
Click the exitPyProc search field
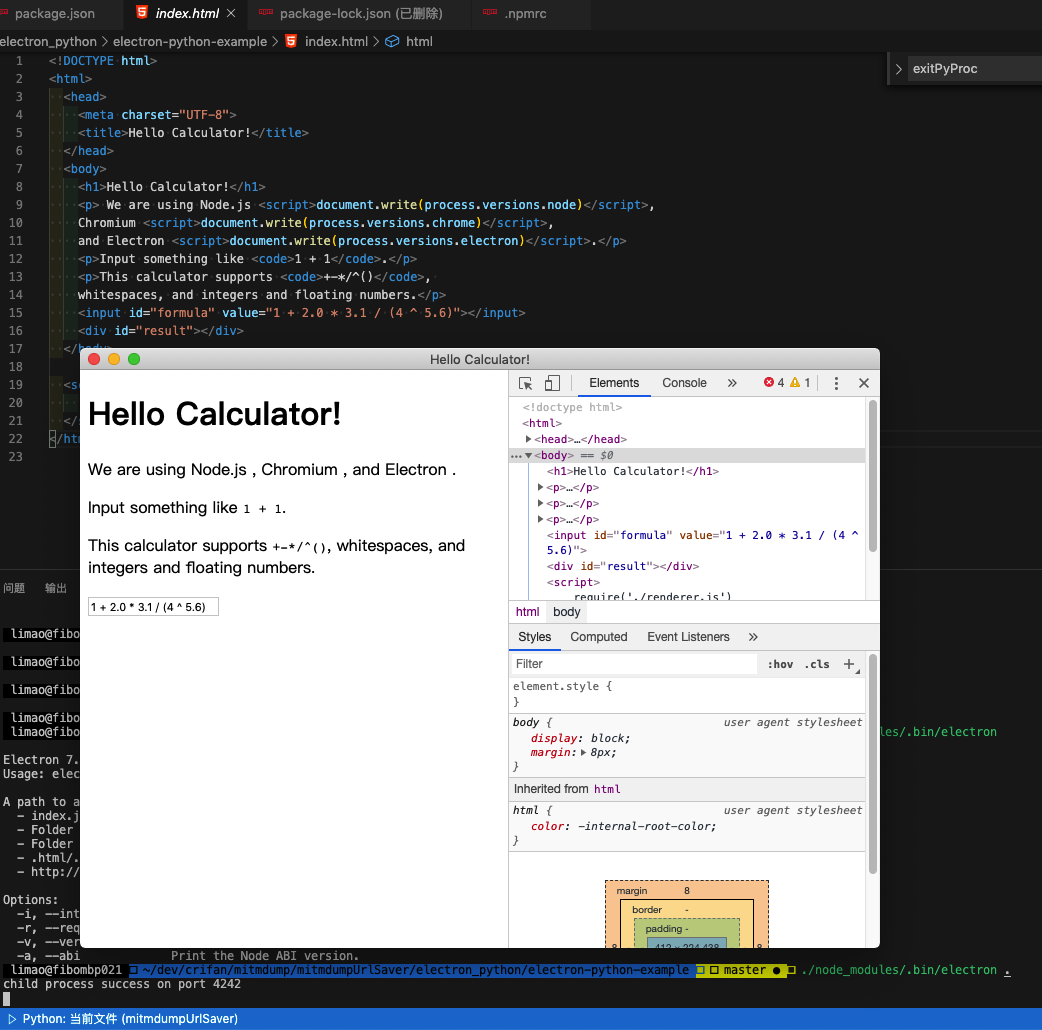coord(976,68)
